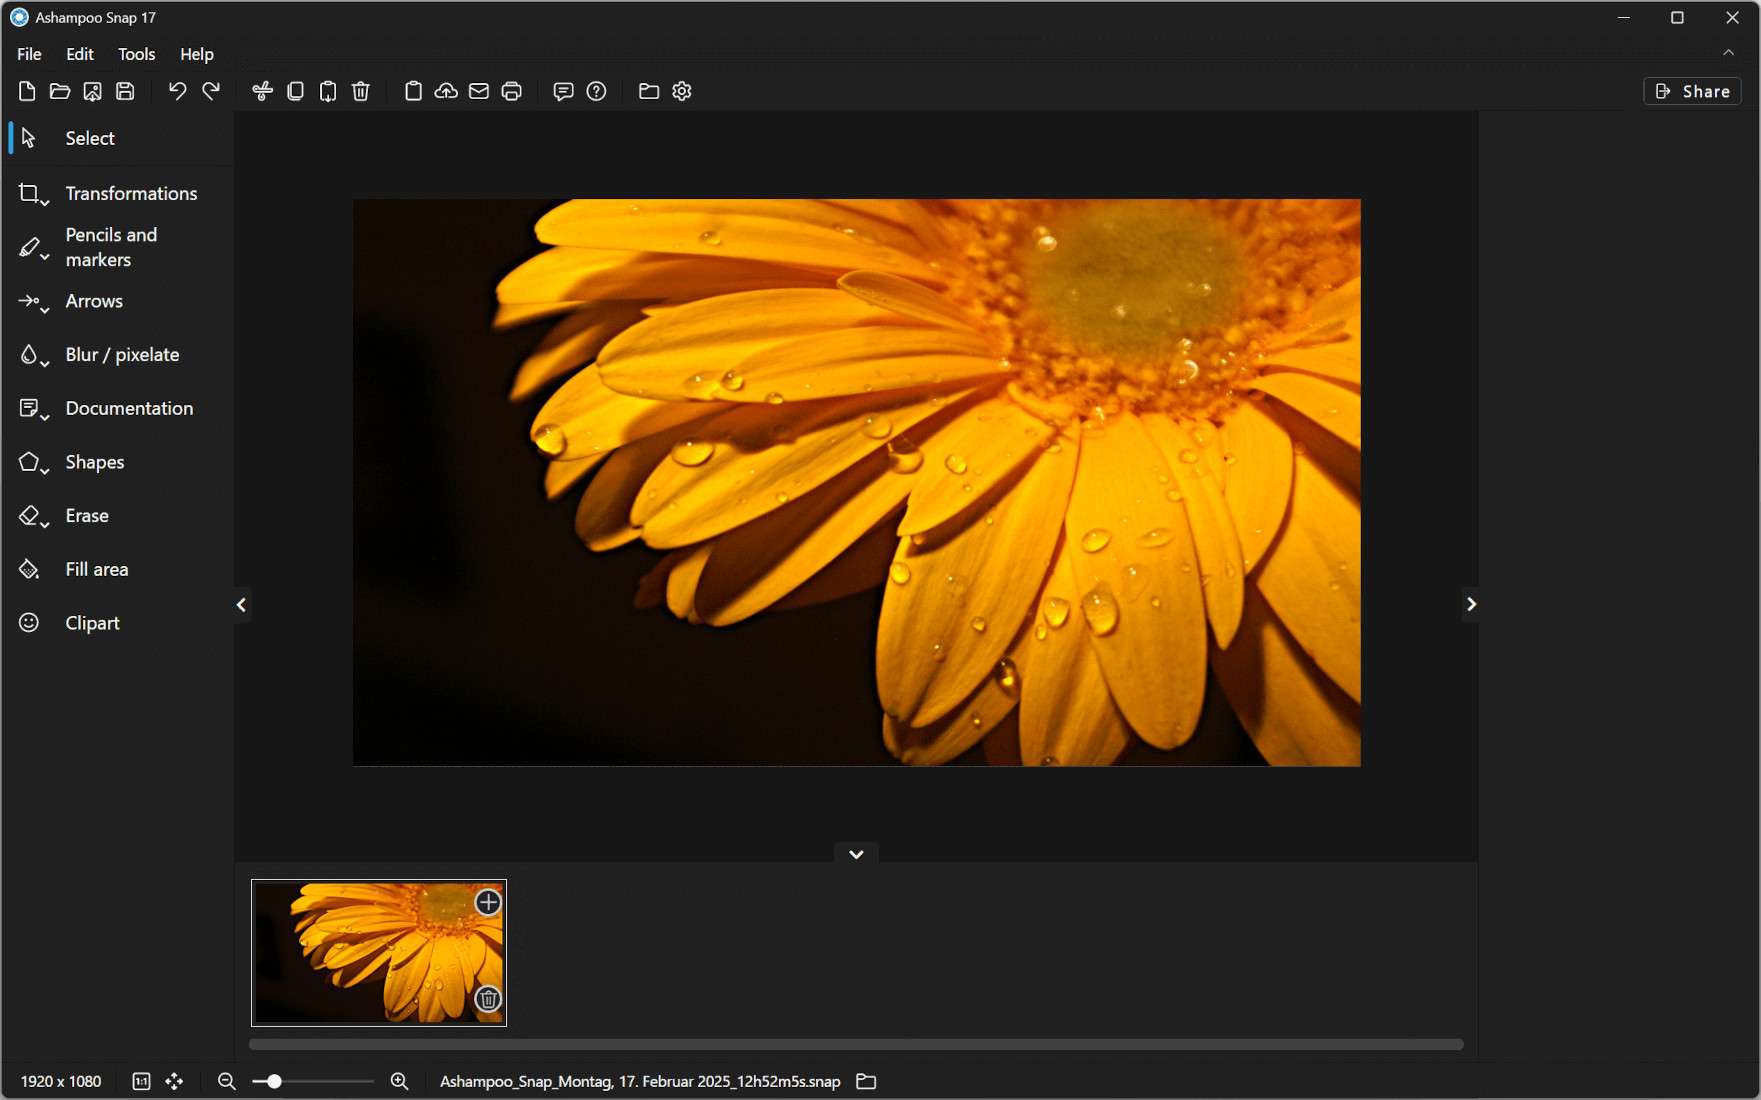Screen dimensions: 1761x1100
Task: Toggle the pan/move view mode
Action: (x=174, y=1081)
